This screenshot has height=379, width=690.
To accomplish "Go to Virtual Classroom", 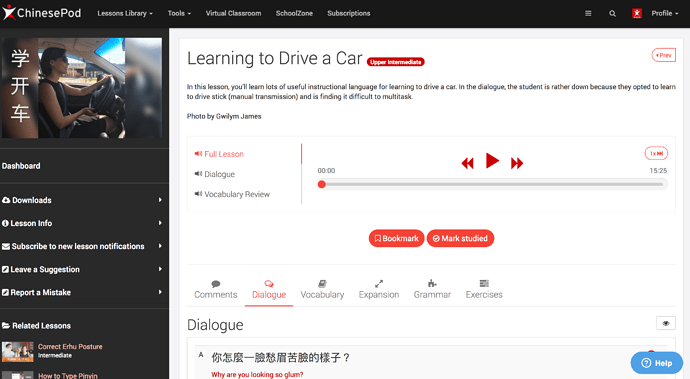I will tap(233, 13).
